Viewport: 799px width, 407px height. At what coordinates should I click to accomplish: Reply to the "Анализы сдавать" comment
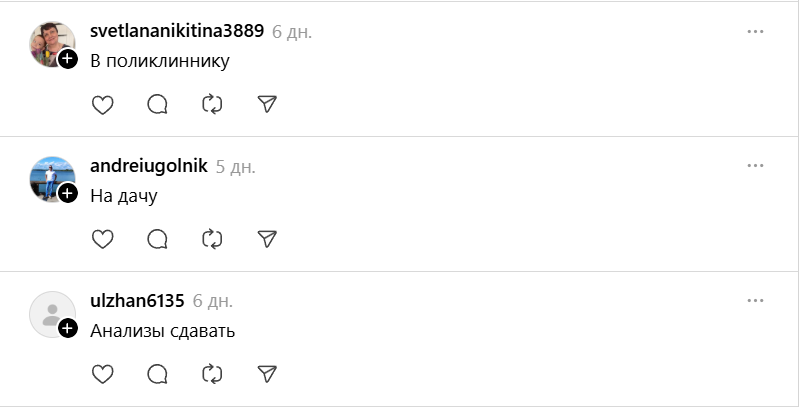[157, 374]
